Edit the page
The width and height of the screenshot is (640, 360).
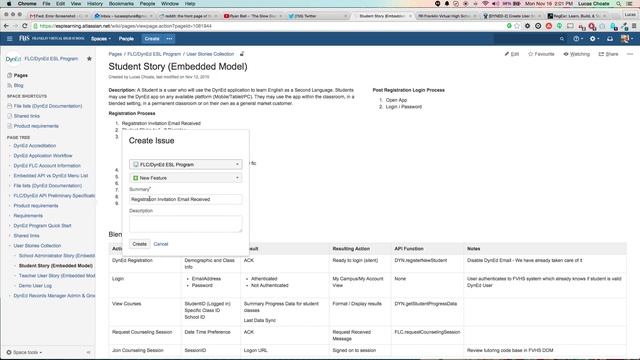coord(512,54)
